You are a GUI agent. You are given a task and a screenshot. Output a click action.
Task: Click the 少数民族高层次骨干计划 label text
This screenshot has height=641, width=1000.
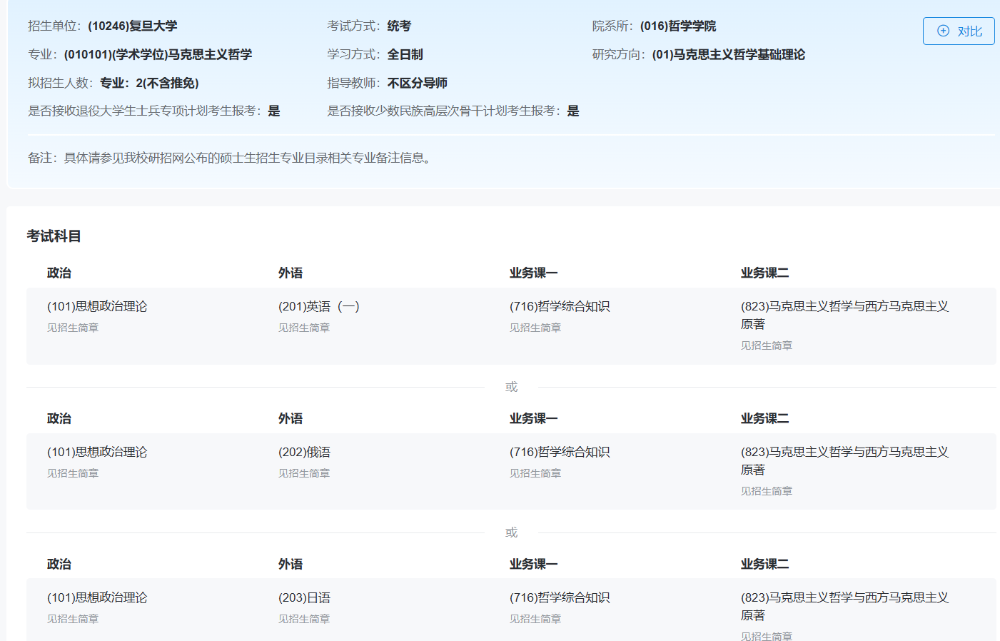[x=445, y=111]
